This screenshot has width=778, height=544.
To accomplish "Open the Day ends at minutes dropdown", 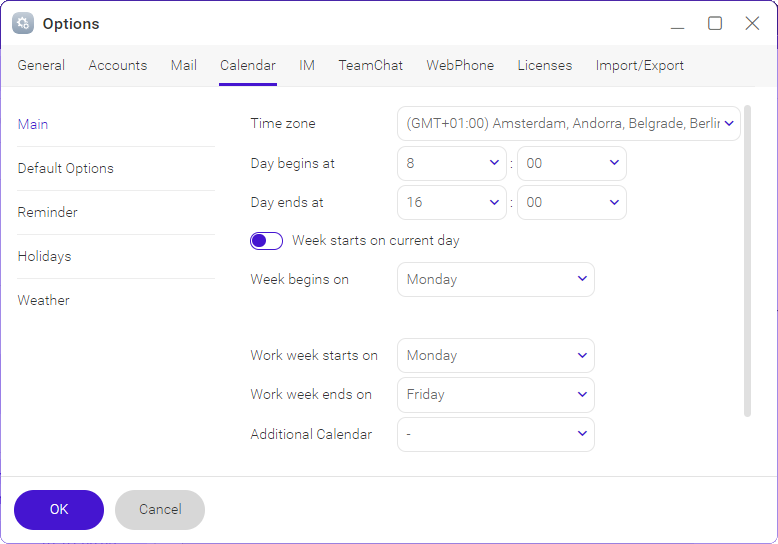I will (572, 203).
